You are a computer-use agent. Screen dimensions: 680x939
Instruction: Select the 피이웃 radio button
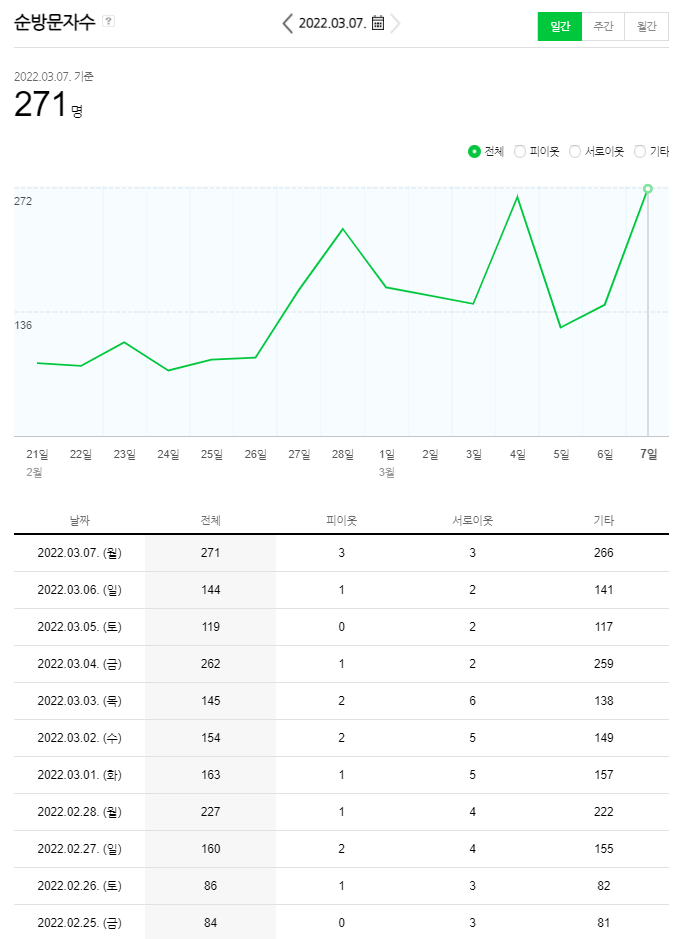[520, 152]
